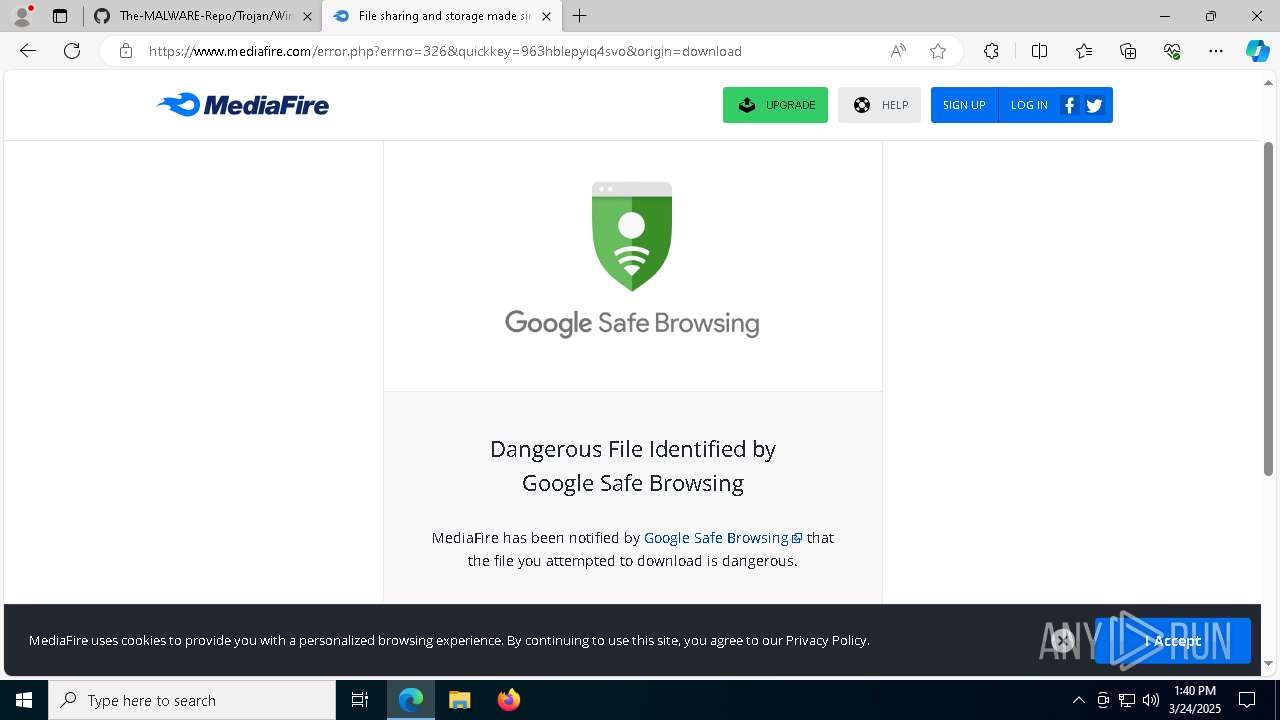Open the Extensions puzzle icon
The width and height of the screenshot is (1280, 720).
coord(991,51)
